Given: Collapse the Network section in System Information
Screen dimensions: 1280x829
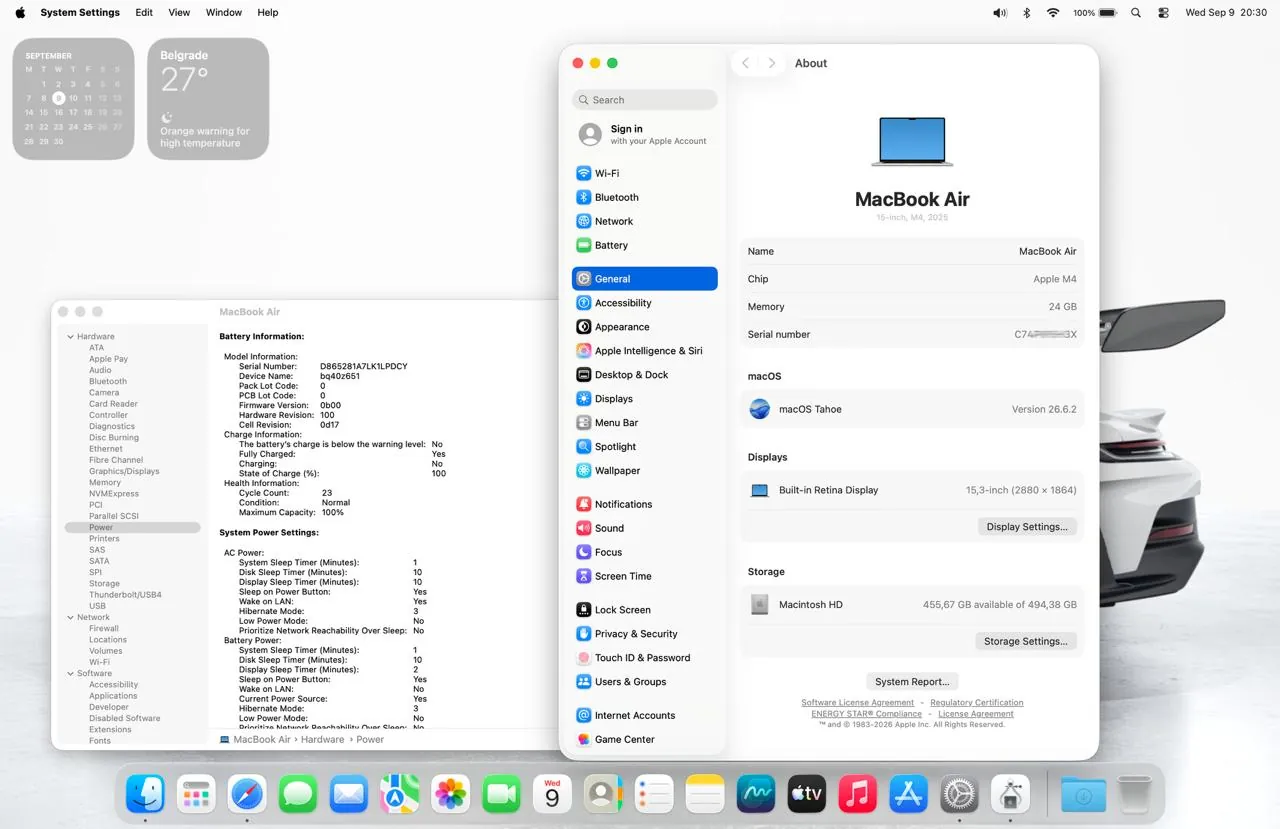Looking at the screenshot, I should point(71,618).
